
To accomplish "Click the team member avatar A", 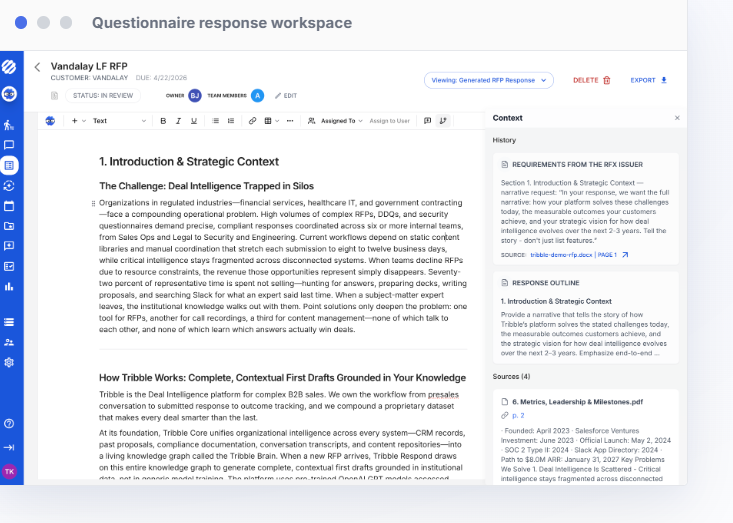I will (x=257, y=95).
